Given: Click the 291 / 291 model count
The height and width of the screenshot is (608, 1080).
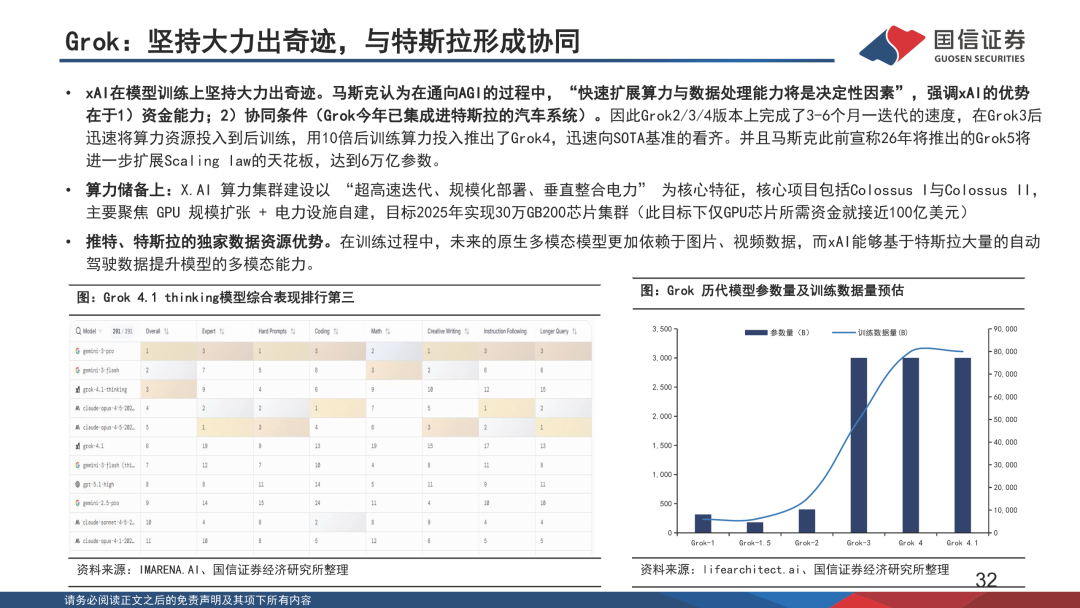Looking at the screenshot, I should (x=123, y=331).
